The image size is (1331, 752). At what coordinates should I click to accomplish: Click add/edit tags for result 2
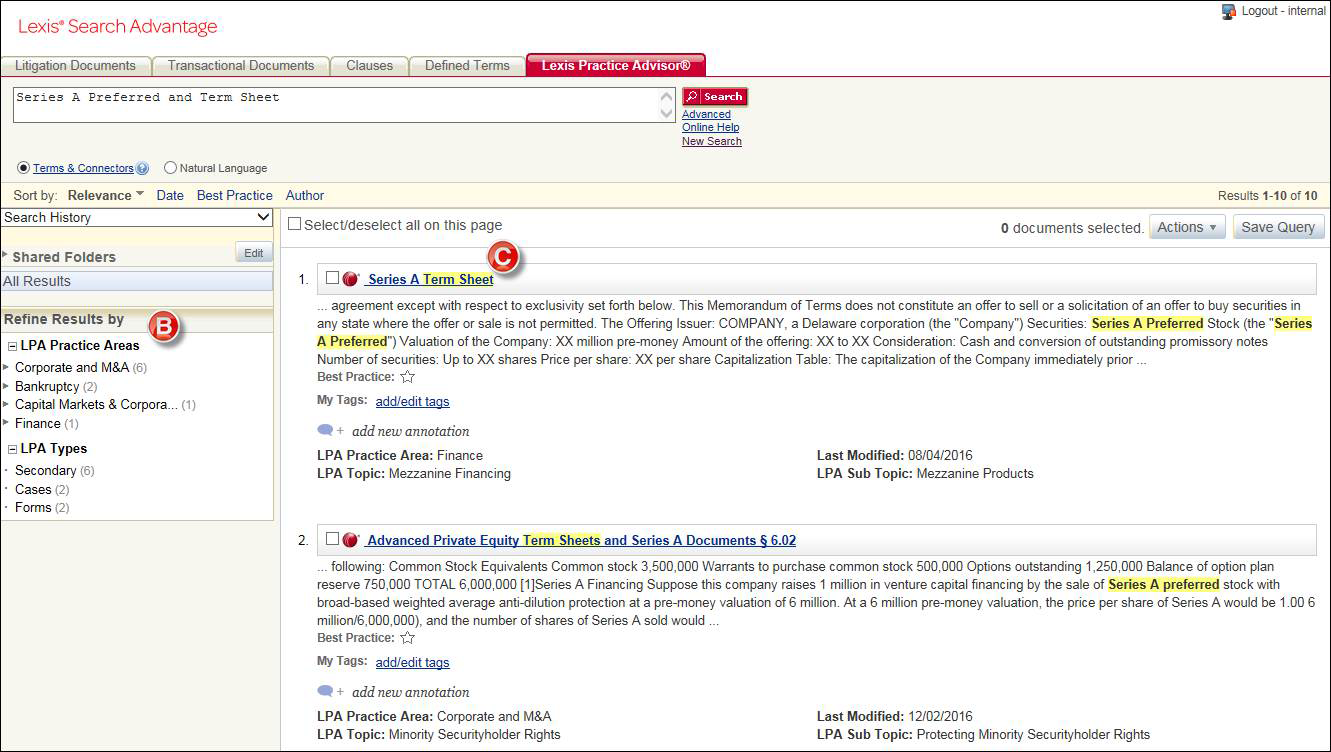click(x=412, y=662)
